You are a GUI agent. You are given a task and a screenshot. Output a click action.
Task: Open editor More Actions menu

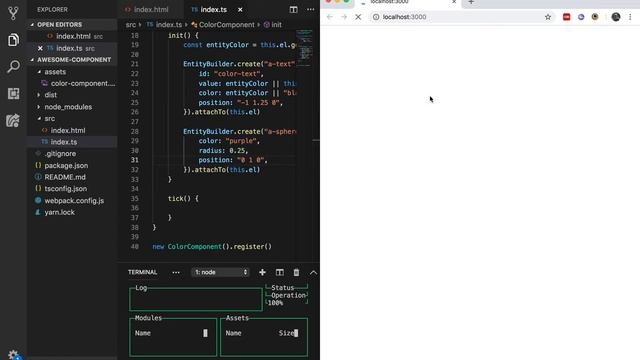(311, 9)
